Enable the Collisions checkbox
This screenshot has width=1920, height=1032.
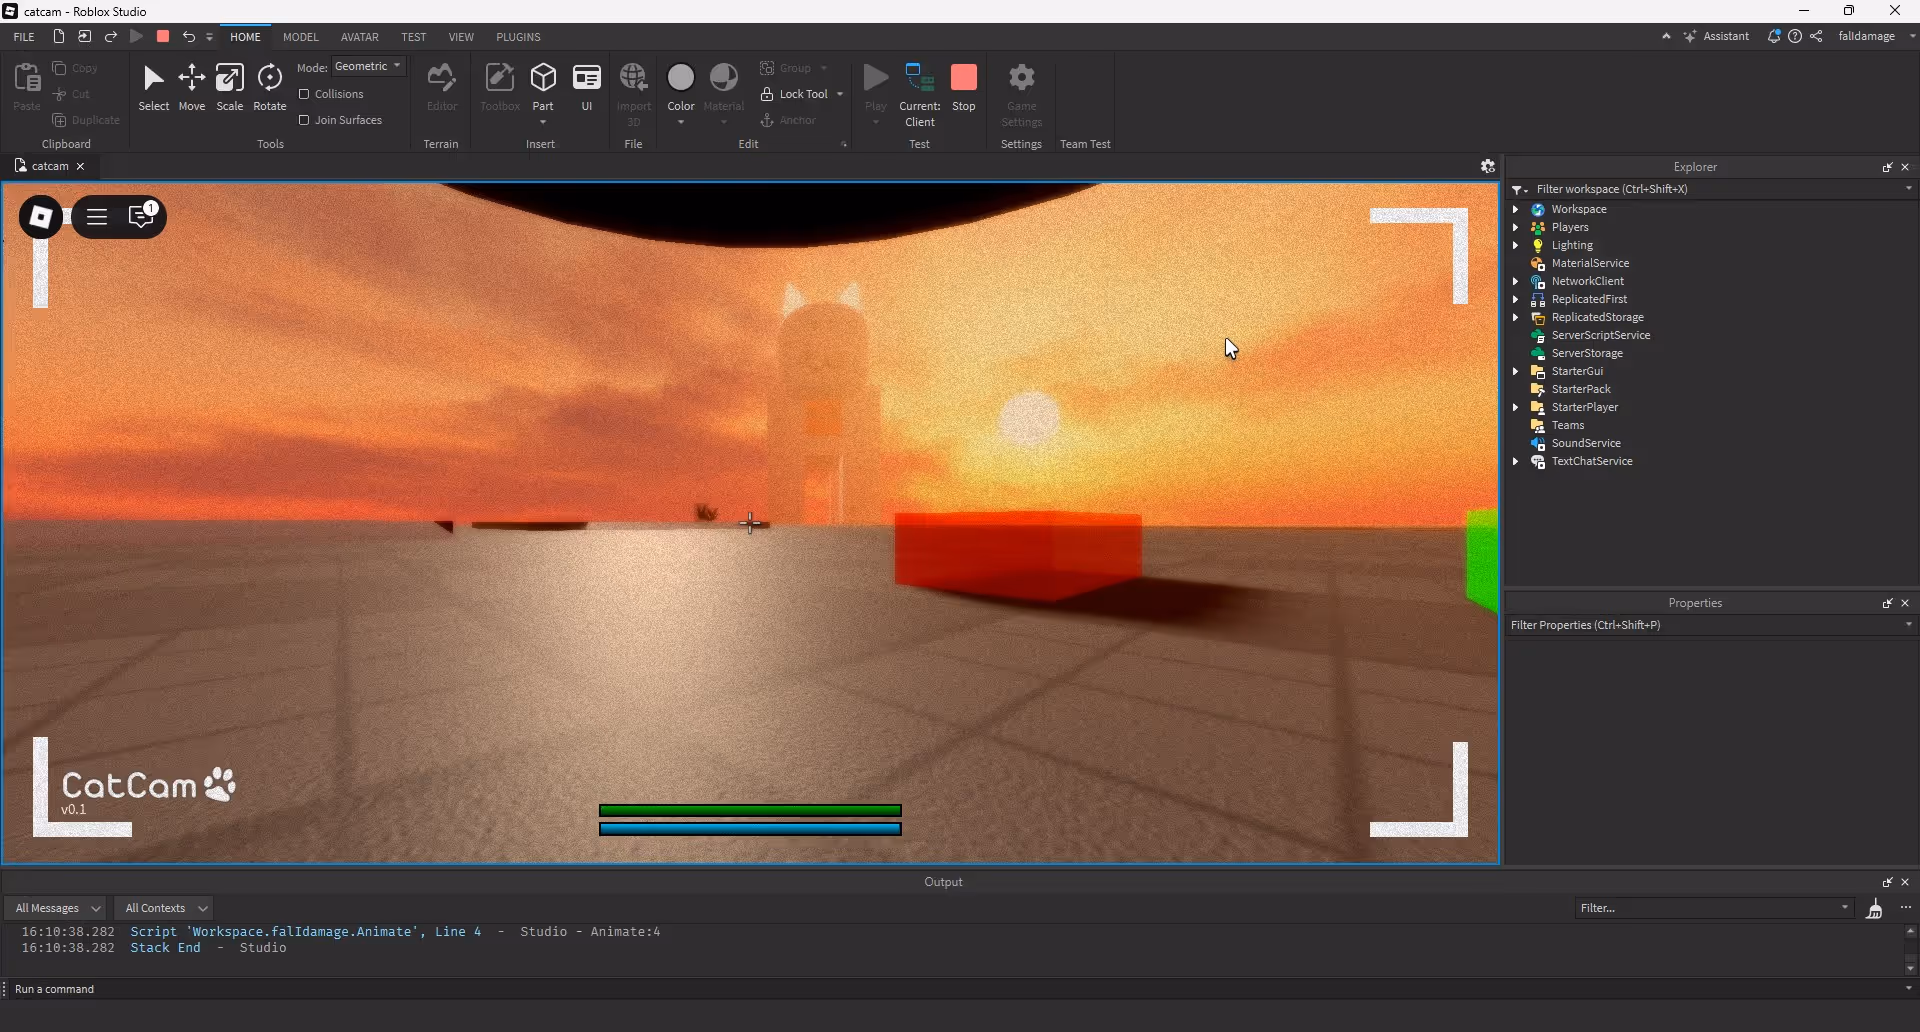(304, 94)
